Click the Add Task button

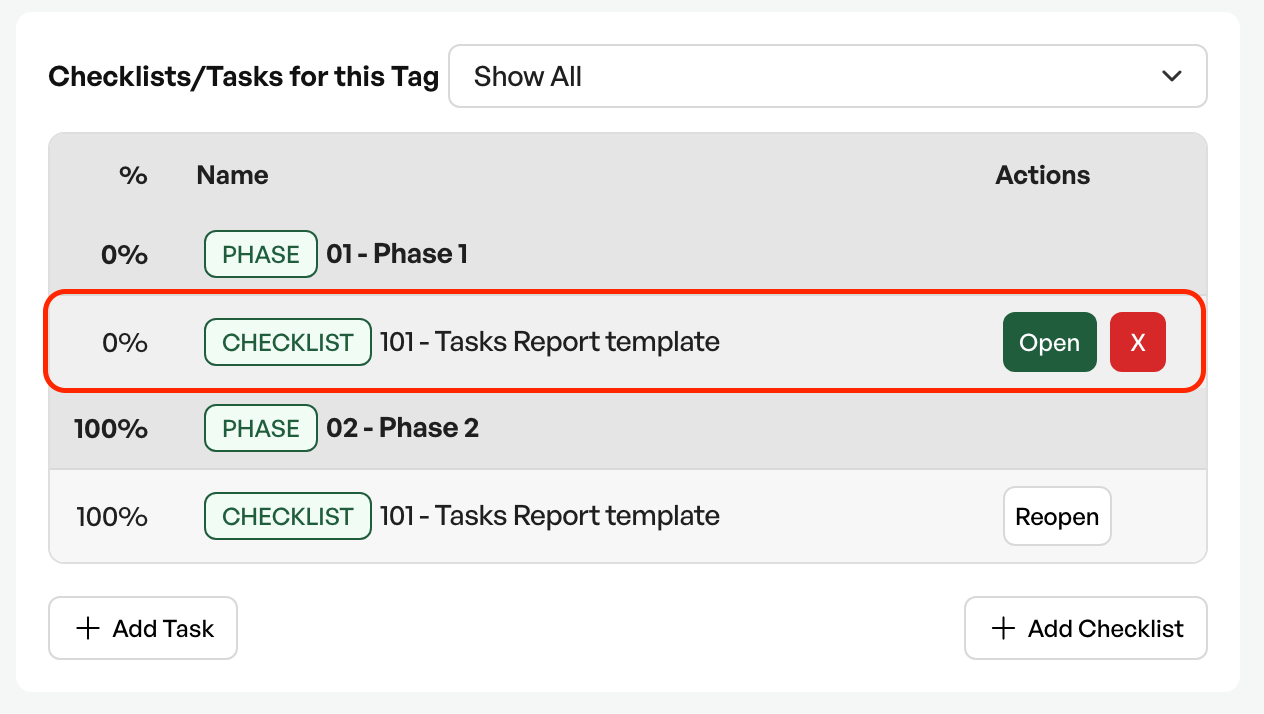[x=143, y=628]
